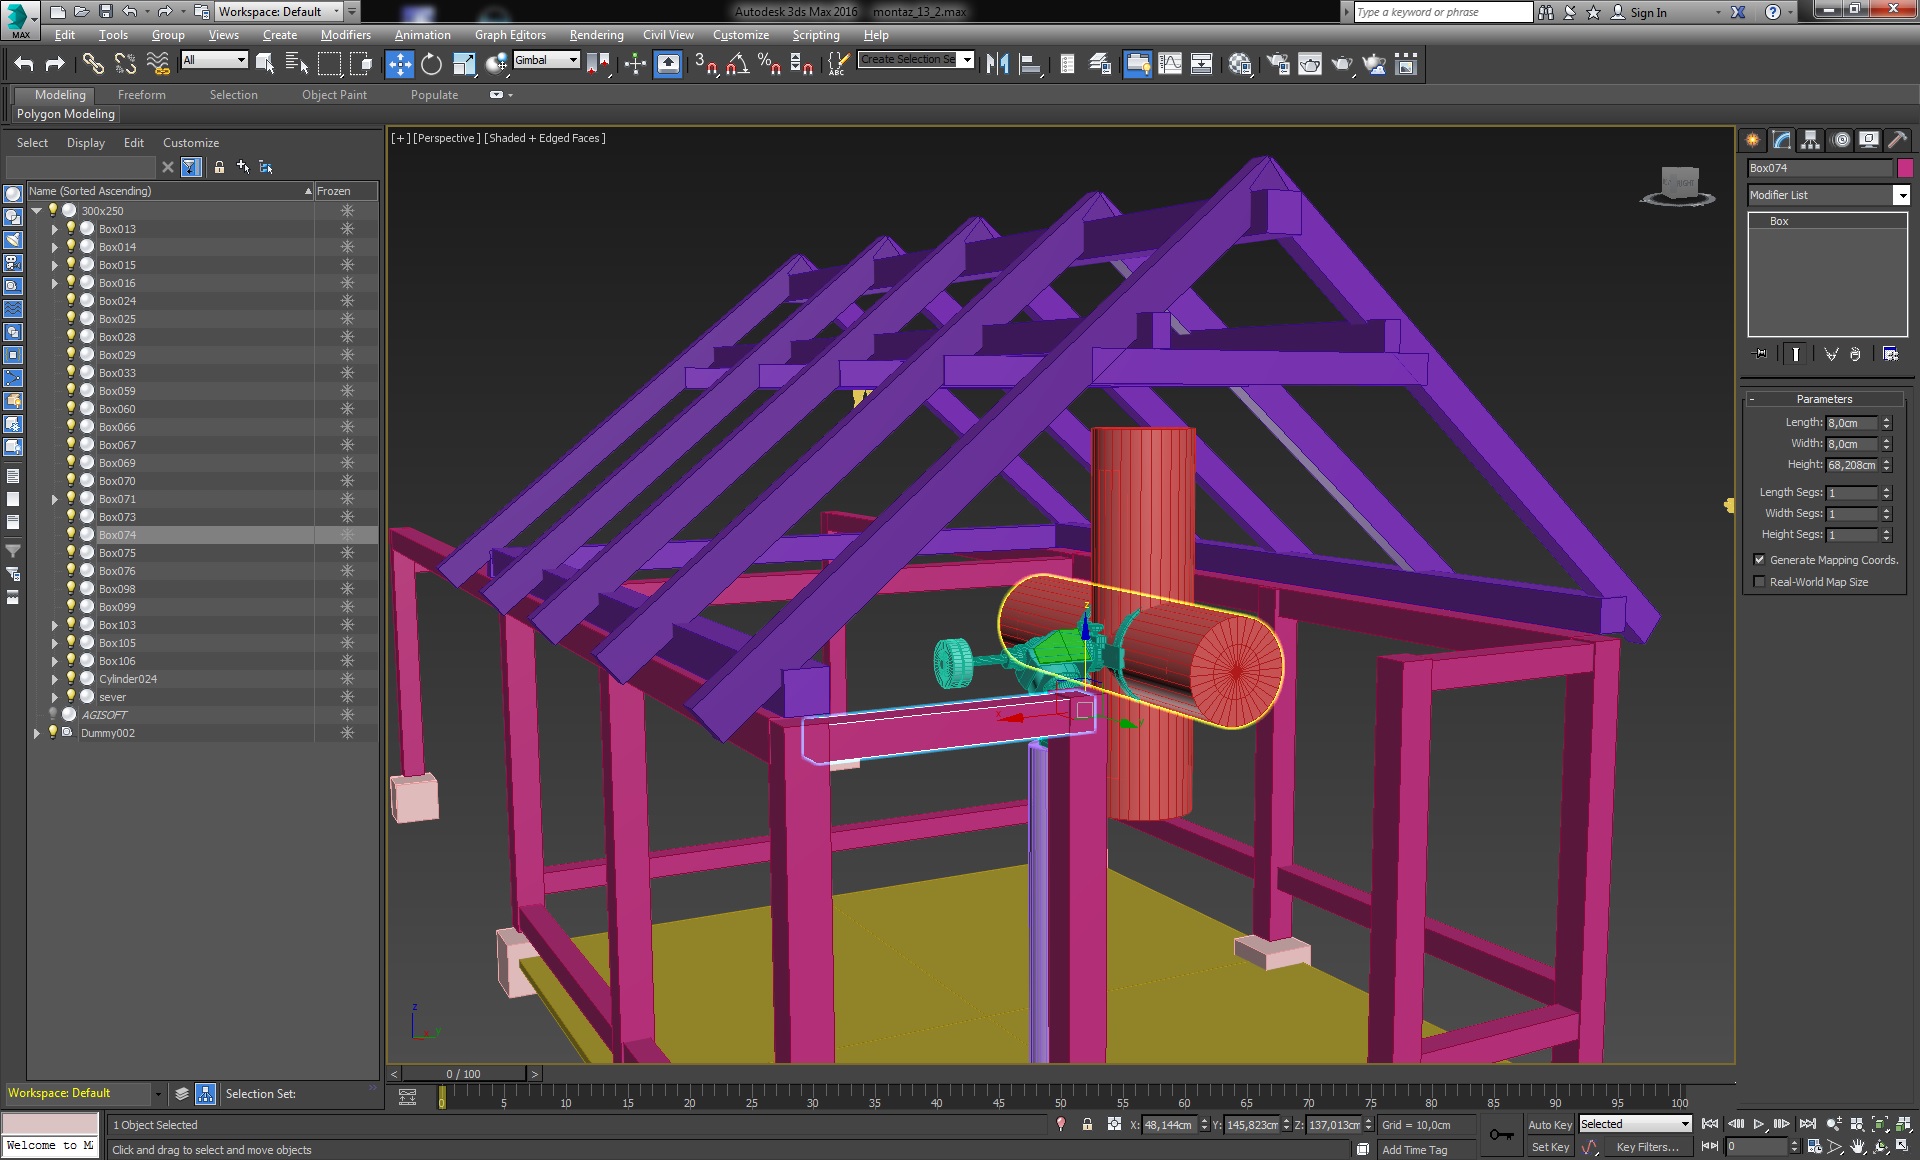Open the Schematic View

[x=1202, y=65]
